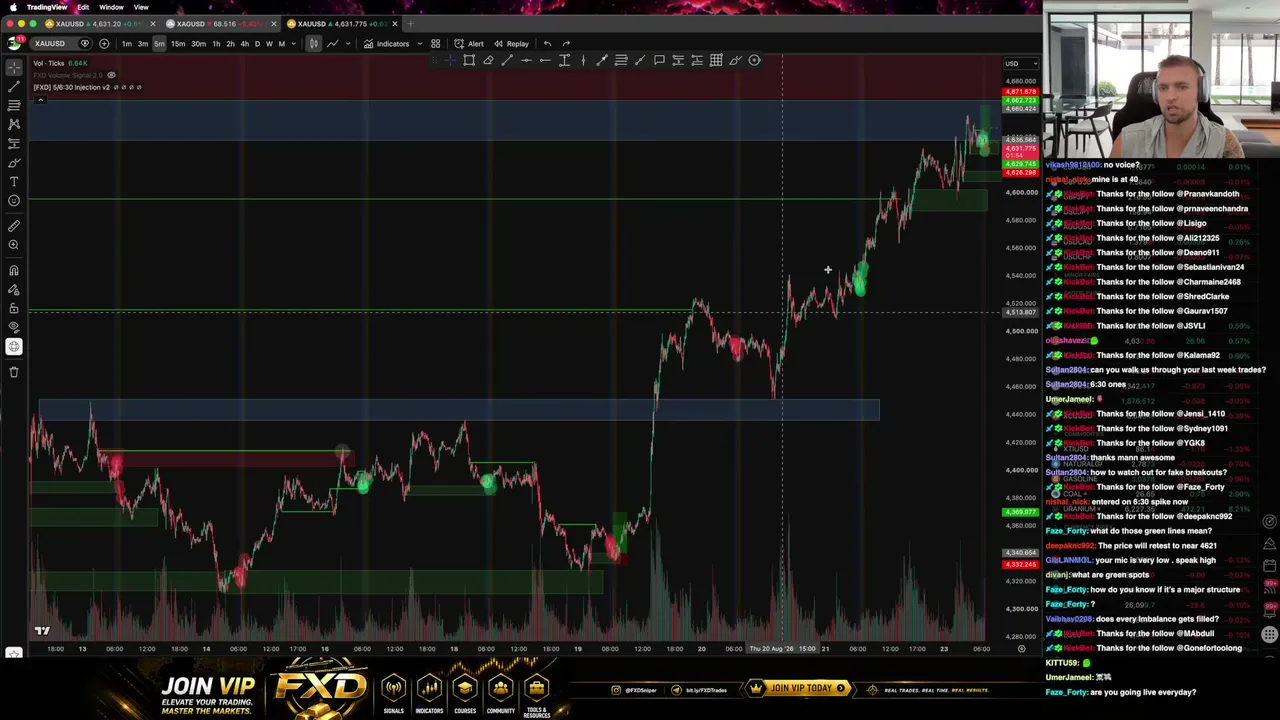Expand the Indicators favorites dropdown arrow
1280x720 pixels.
click(x=420, y=43)
